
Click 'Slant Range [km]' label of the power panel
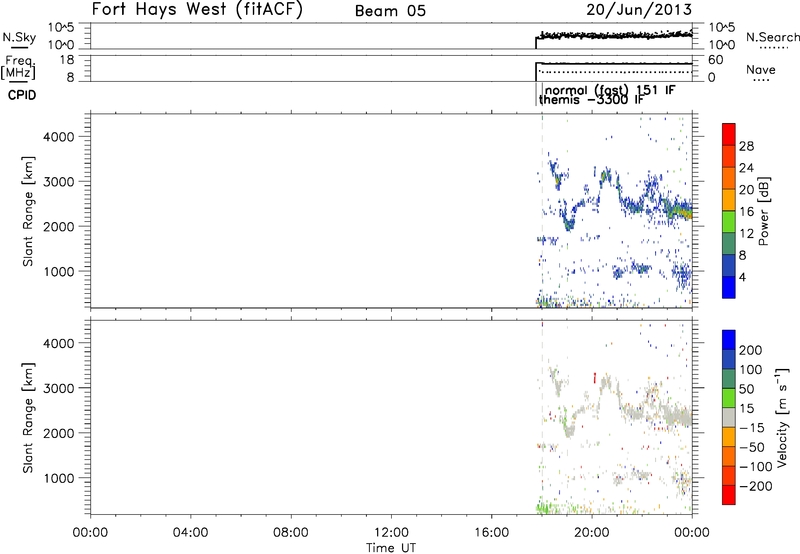click(29, 211)
